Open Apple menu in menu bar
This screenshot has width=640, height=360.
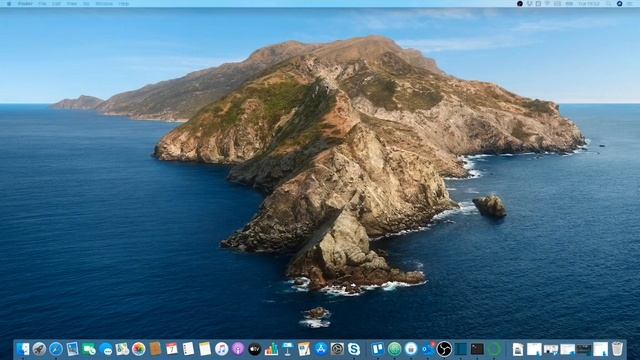pyautogui.click(x=9, y=4)
